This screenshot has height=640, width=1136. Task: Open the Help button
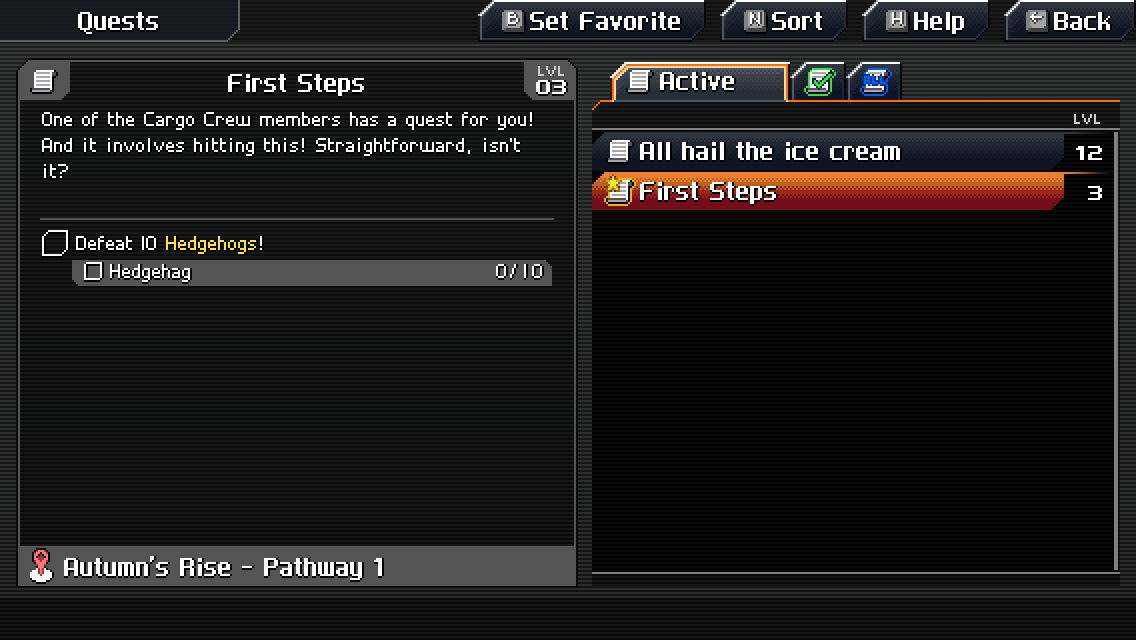(926, 21)
